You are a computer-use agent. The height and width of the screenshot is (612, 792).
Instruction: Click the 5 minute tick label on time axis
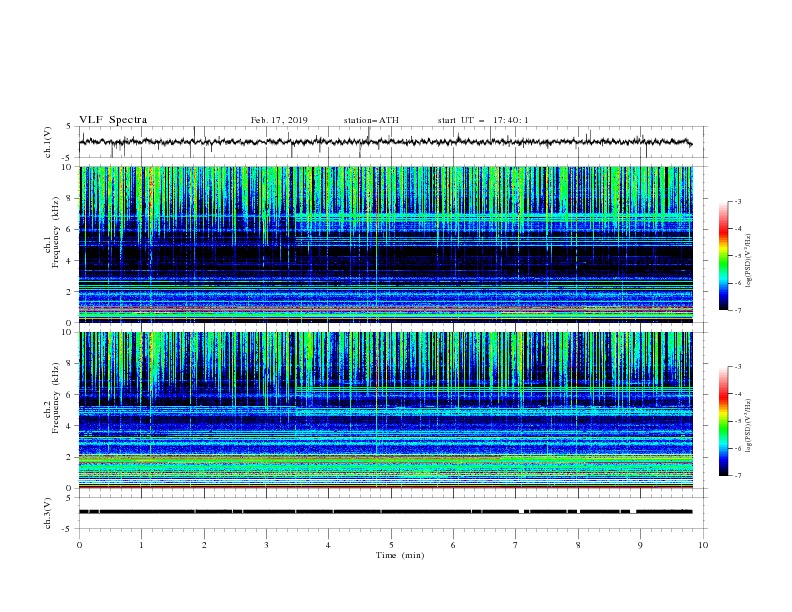(391, 545)
